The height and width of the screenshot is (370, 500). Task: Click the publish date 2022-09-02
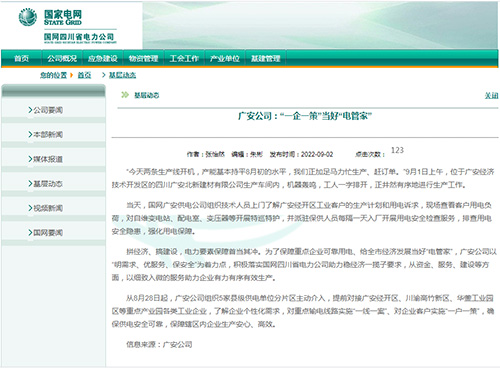(317, 154)
